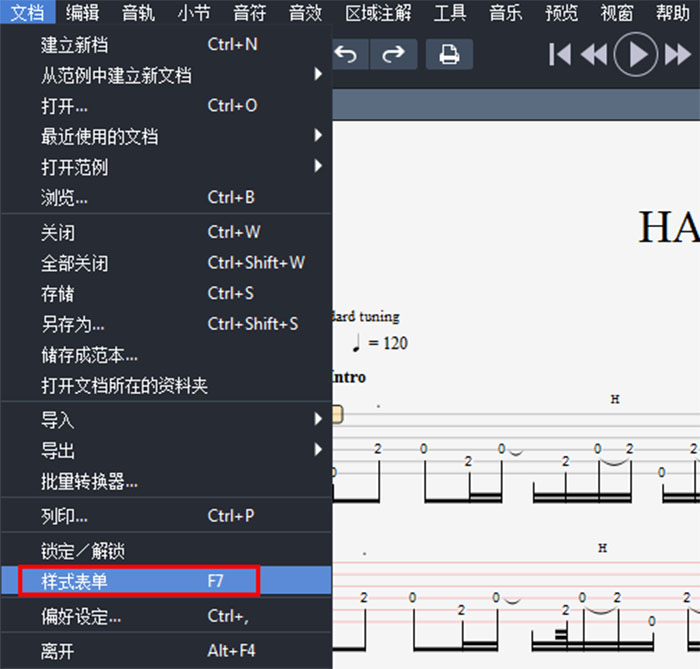Click the tempo marking 120
The image size is (700, 669).
[388, 344]
